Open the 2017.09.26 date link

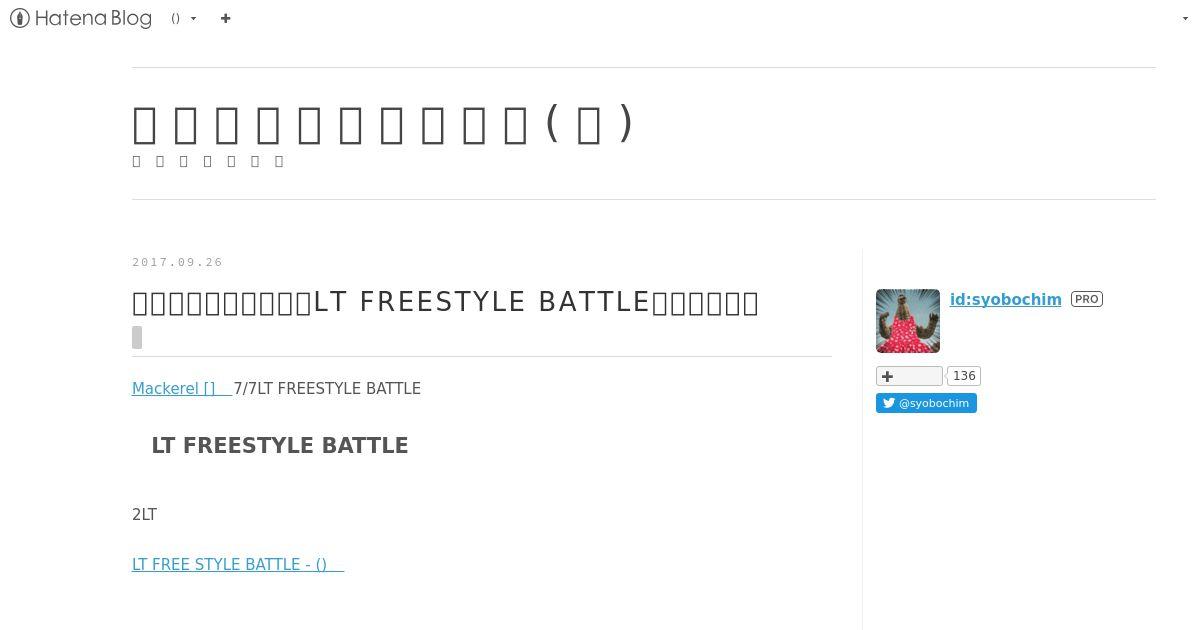click(177, 262)
